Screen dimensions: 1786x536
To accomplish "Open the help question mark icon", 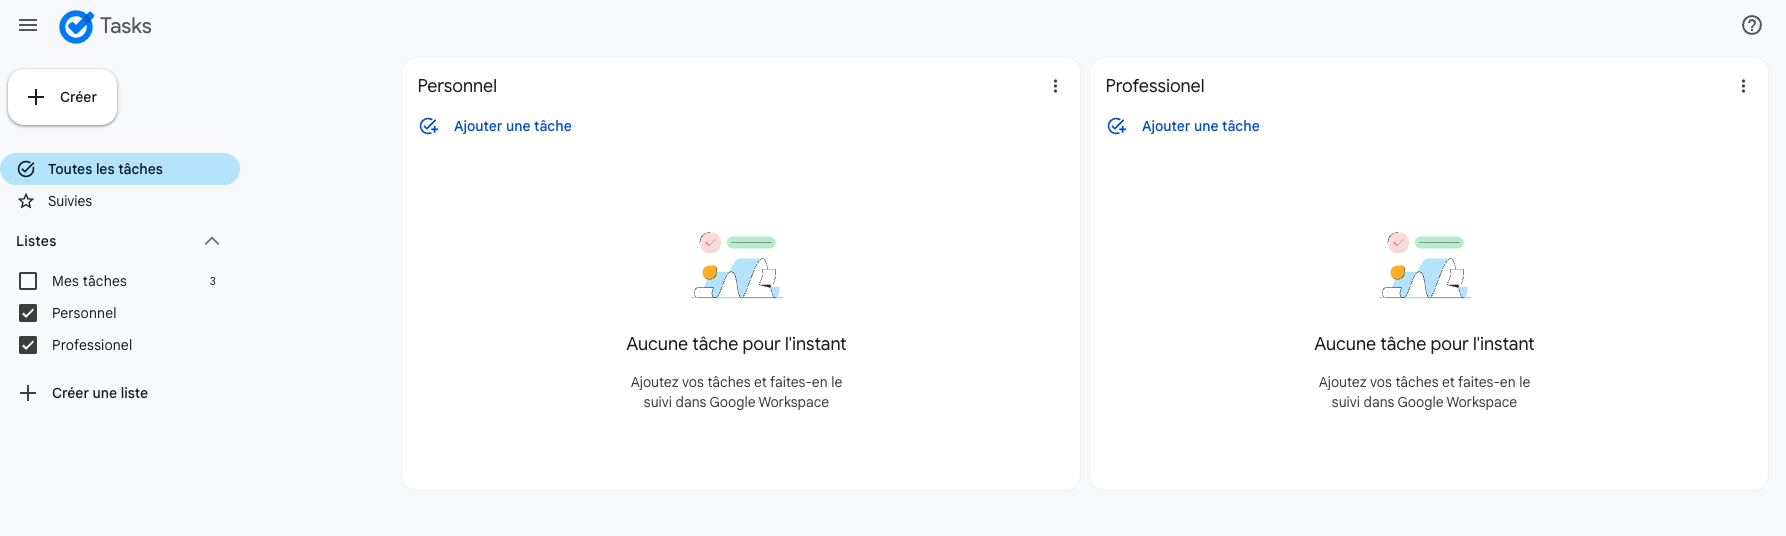I will [x=1752, y=25].
